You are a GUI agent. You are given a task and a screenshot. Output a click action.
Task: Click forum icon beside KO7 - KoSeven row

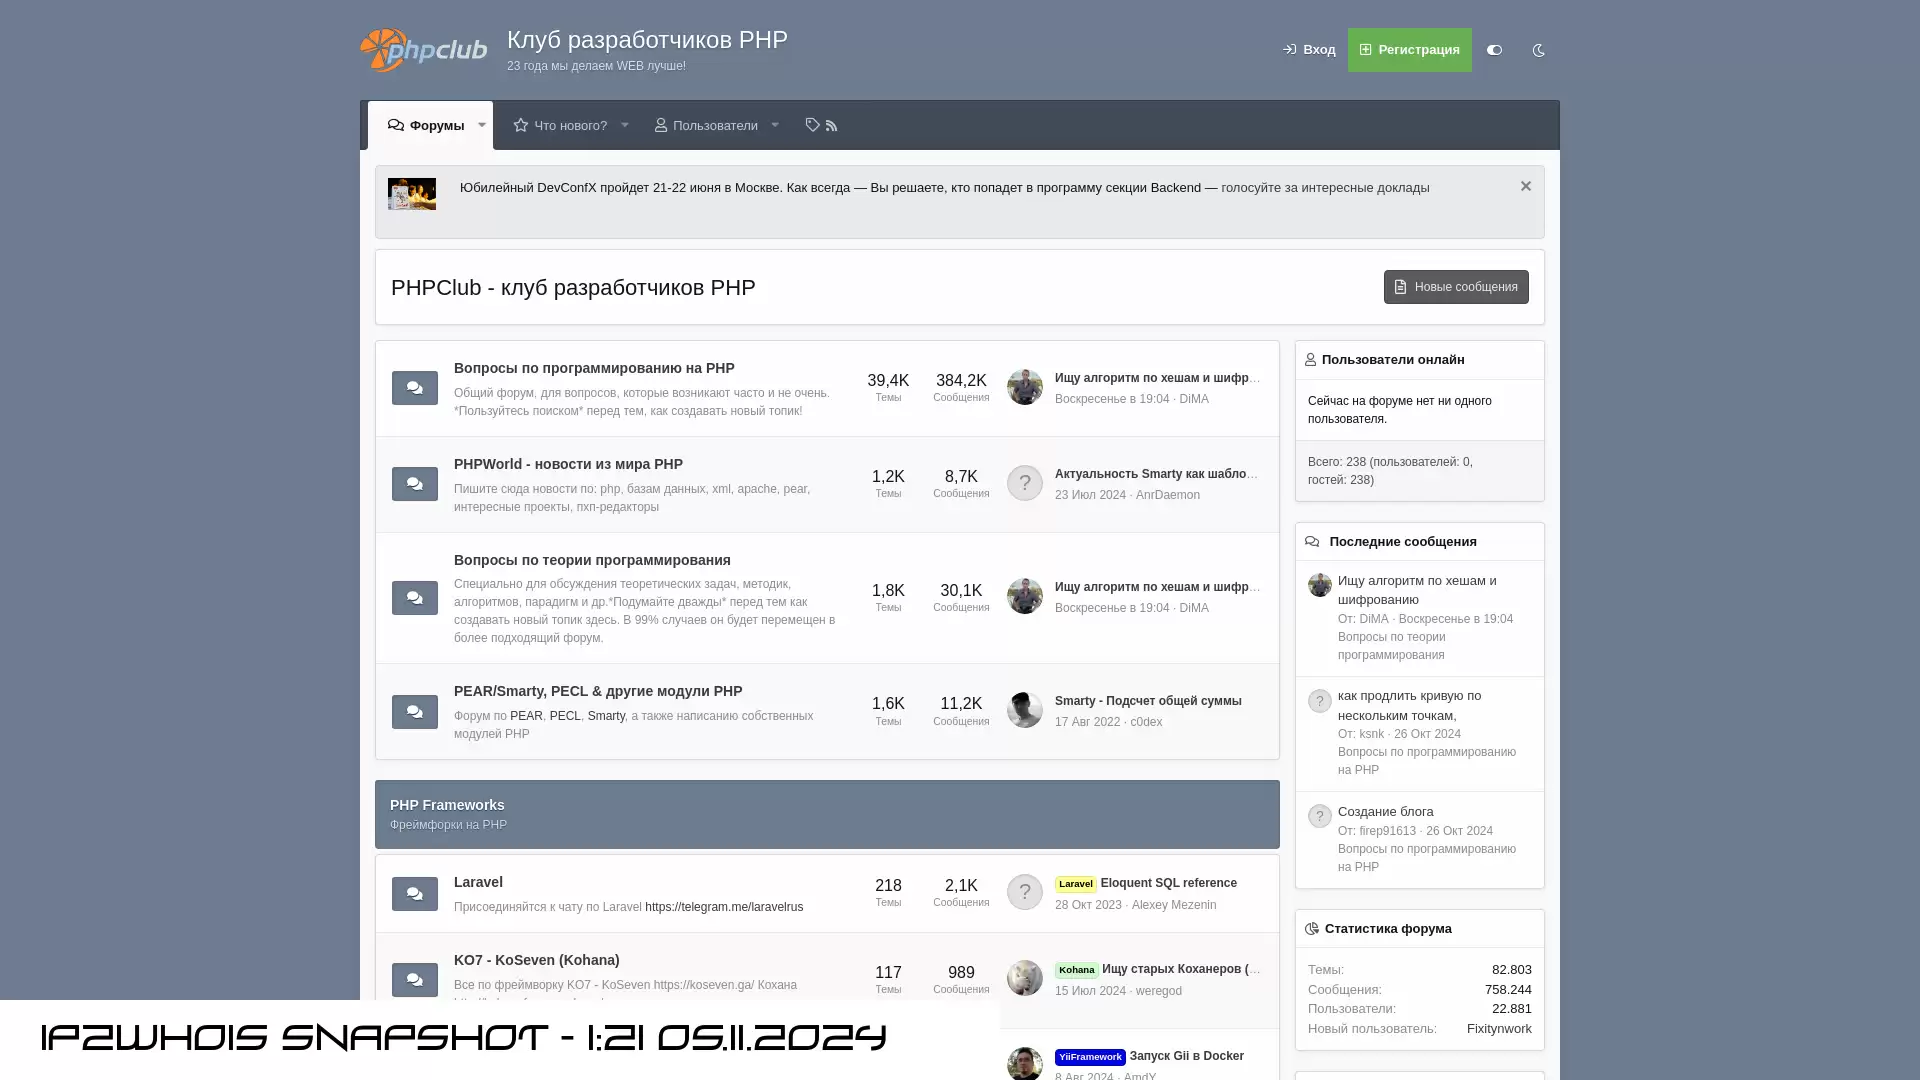point(415,980)
